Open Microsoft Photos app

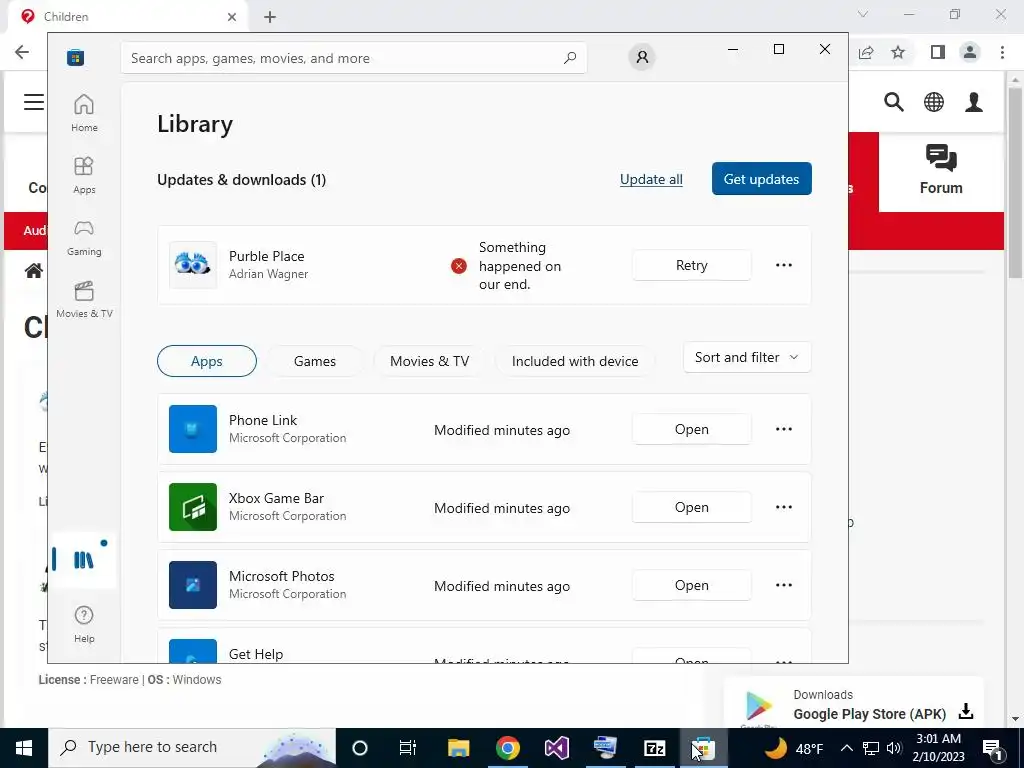(x=692, y=585)
